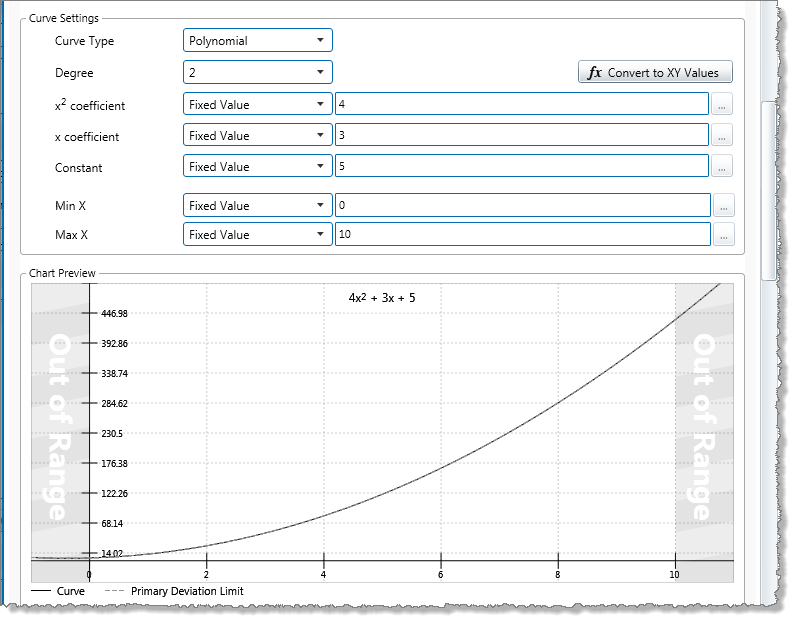Click the vertical scrollbar thumb
Image resolution: width=798 pixels, height=624 pixels.
pyautogui.click(x=768, y=190)
